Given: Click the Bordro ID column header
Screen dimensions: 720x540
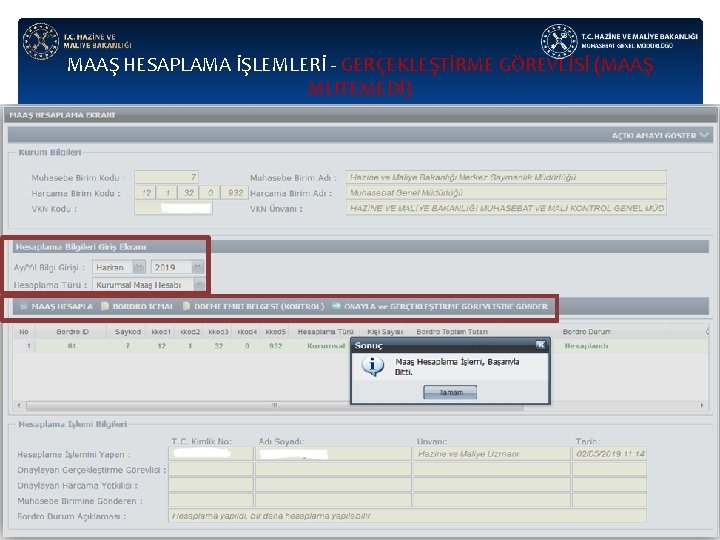Looking at the screenshot, I should [x=72, y=332].
